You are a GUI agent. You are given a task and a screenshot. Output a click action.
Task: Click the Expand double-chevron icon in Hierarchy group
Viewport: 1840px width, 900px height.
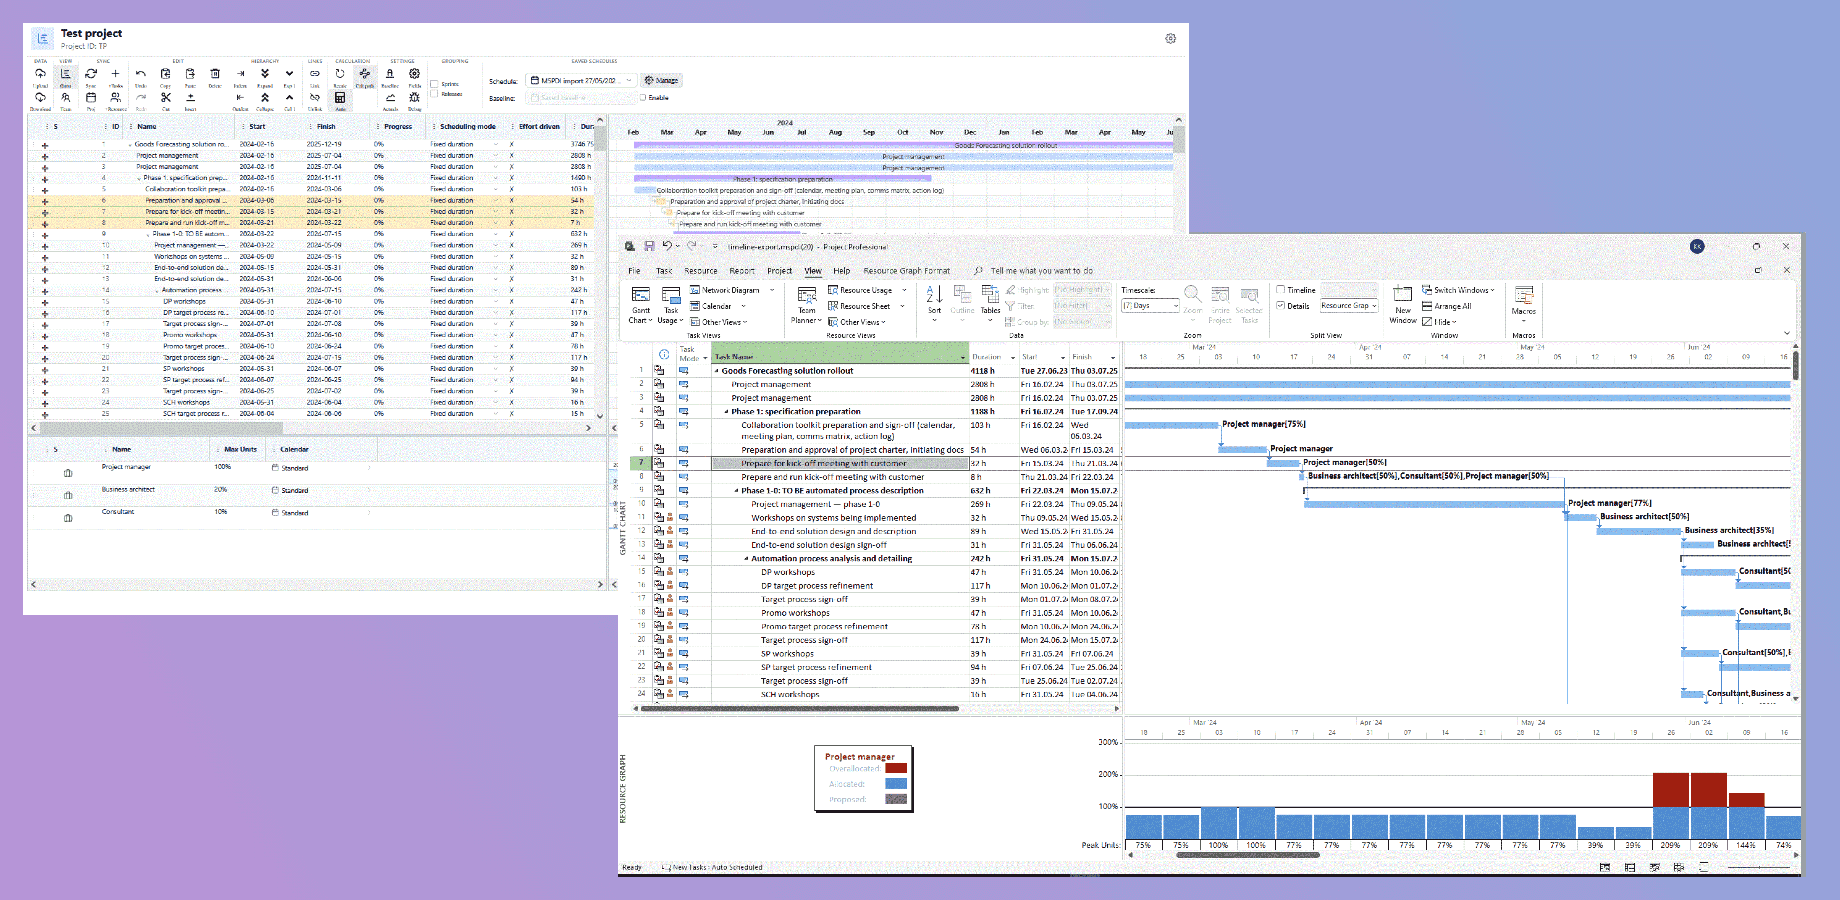[x=265, y=73]
